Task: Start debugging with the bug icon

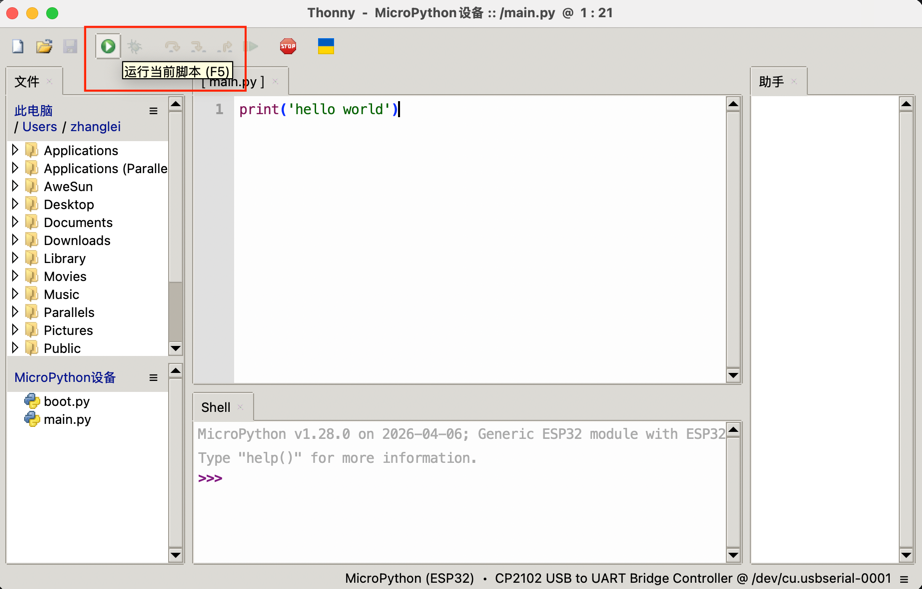Action: pos(135,46)
